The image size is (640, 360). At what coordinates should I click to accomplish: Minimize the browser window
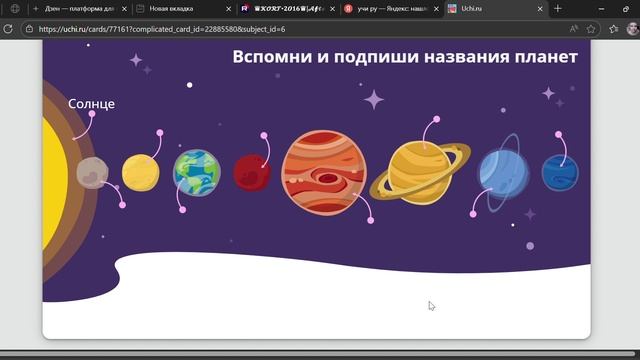[601, 9]
